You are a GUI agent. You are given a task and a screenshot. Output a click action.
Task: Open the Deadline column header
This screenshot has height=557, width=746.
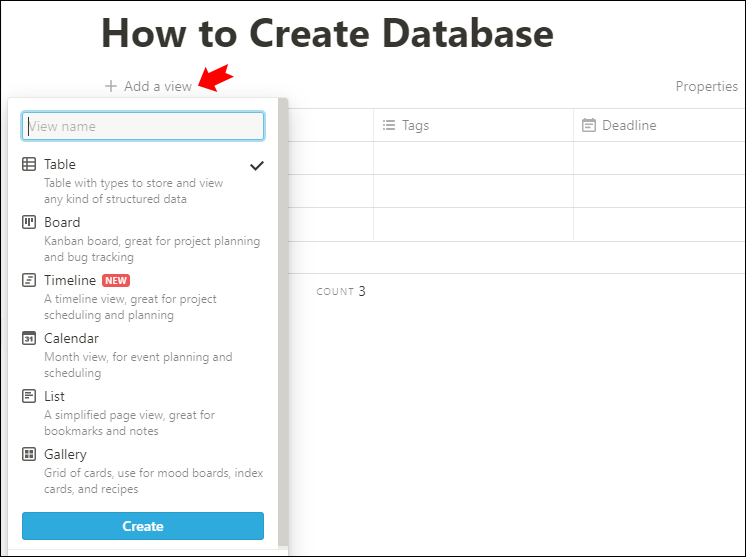[x=659, y=125]
